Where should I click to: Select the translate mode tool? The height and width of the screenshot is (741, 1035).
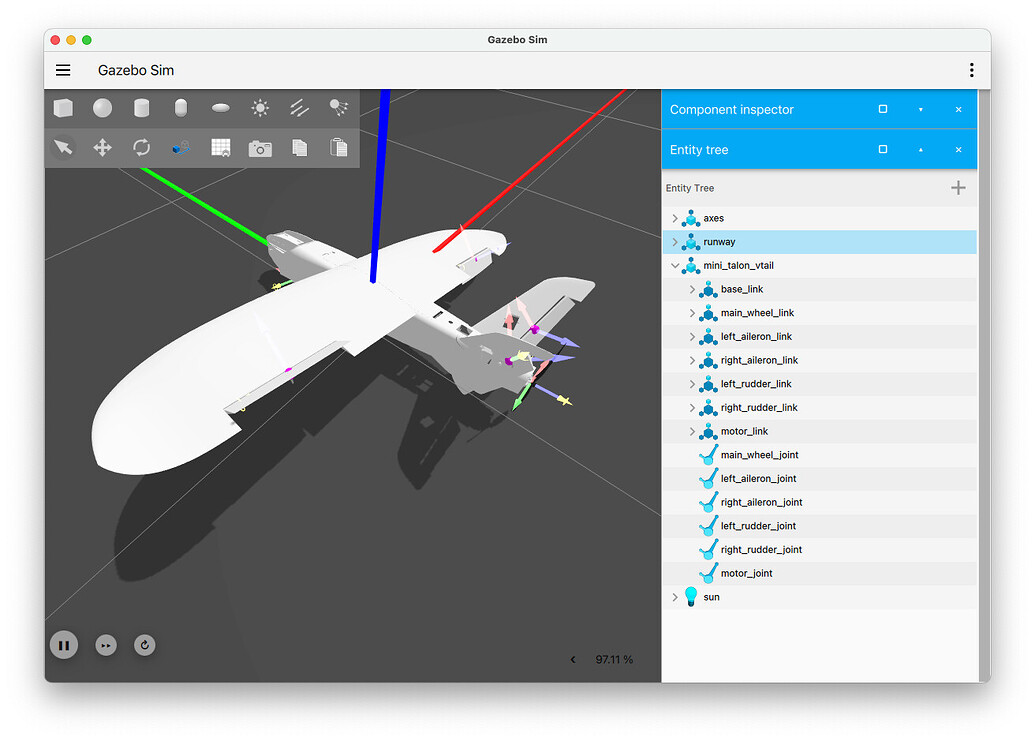pos(102,148)
